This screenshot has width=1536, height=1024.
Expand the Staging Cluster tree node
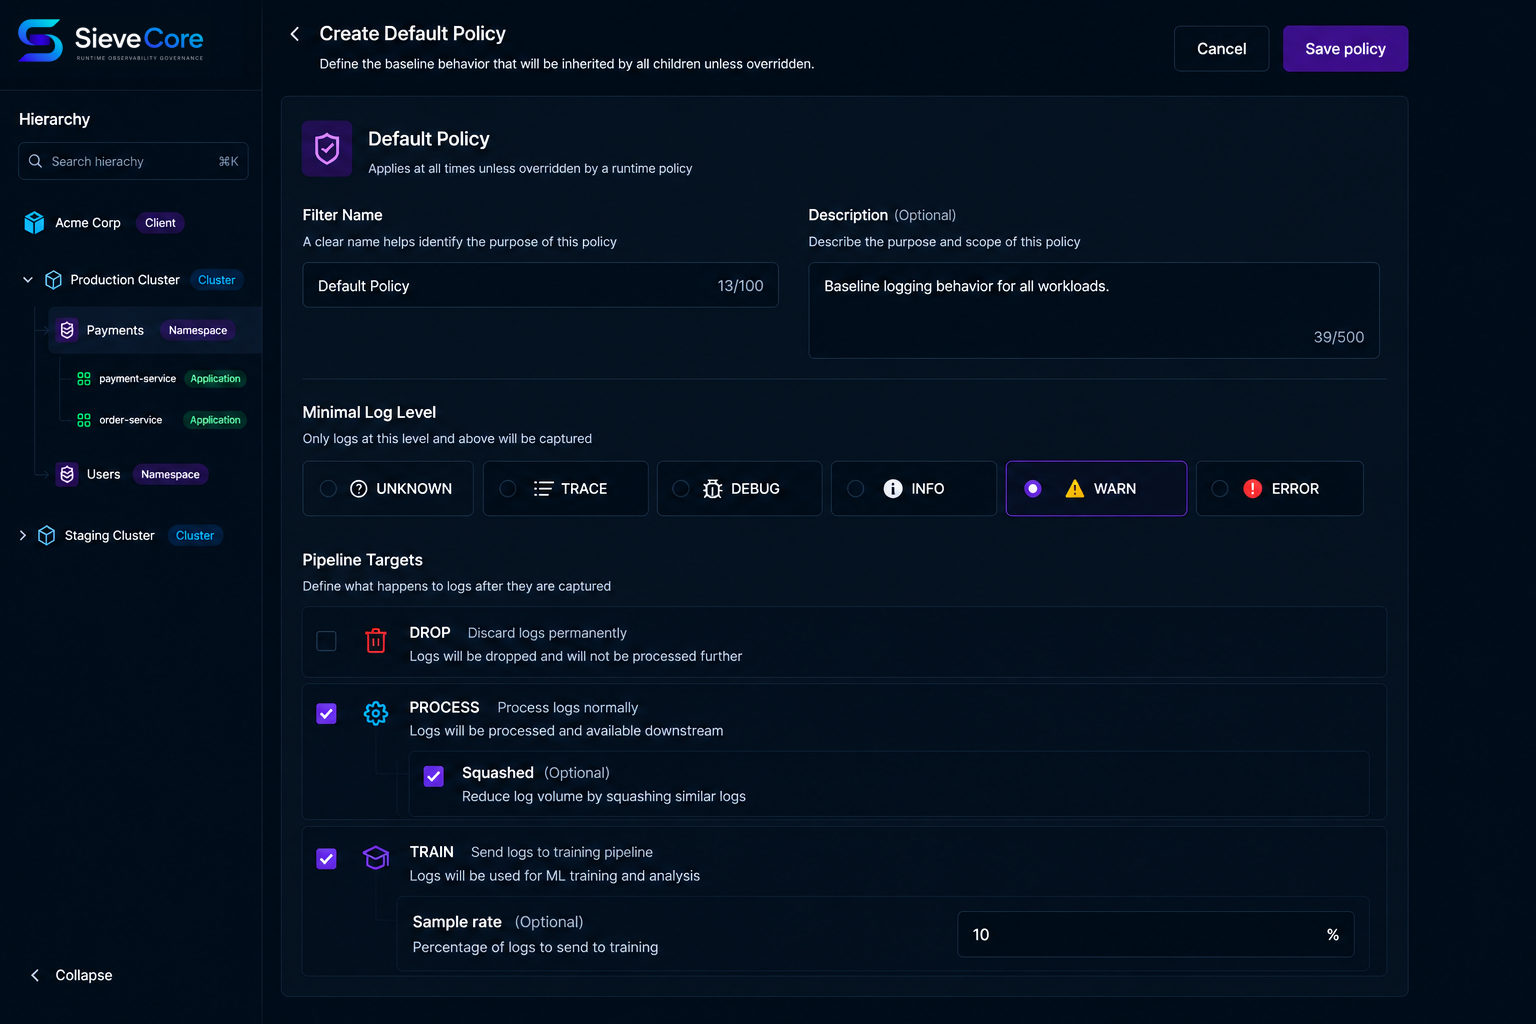22,536
